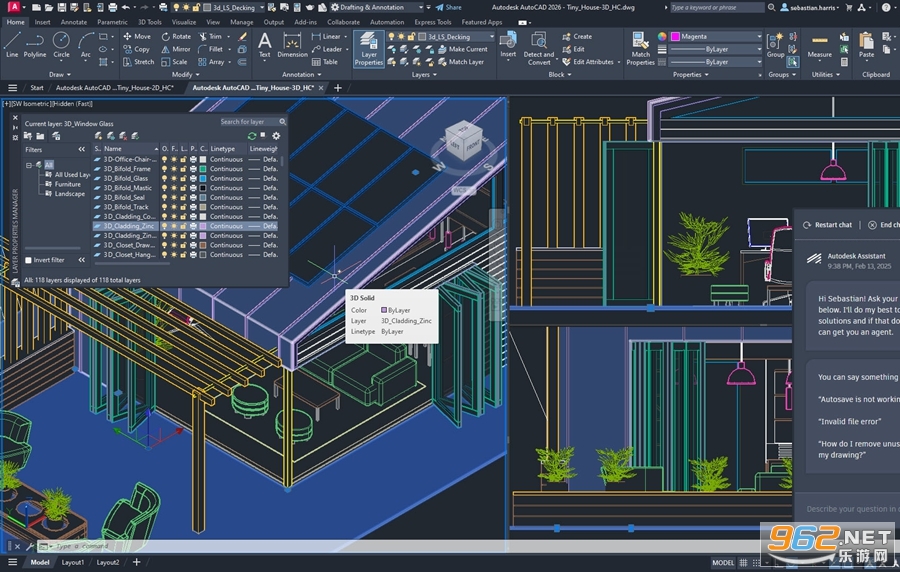Insert a Table from Annotation panel
Viewport: 900px width, 572px height.
(x=325, y=62)
